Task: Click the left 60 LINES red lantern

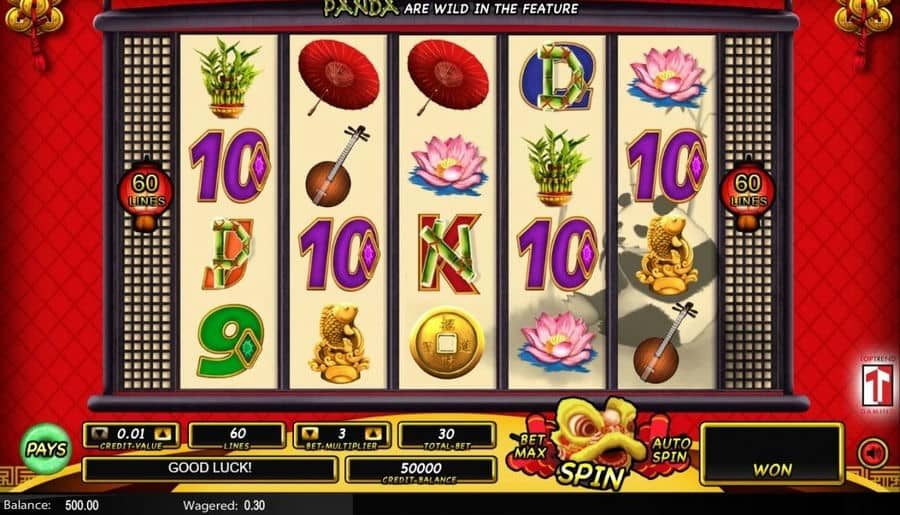Action: pos(145,194)
